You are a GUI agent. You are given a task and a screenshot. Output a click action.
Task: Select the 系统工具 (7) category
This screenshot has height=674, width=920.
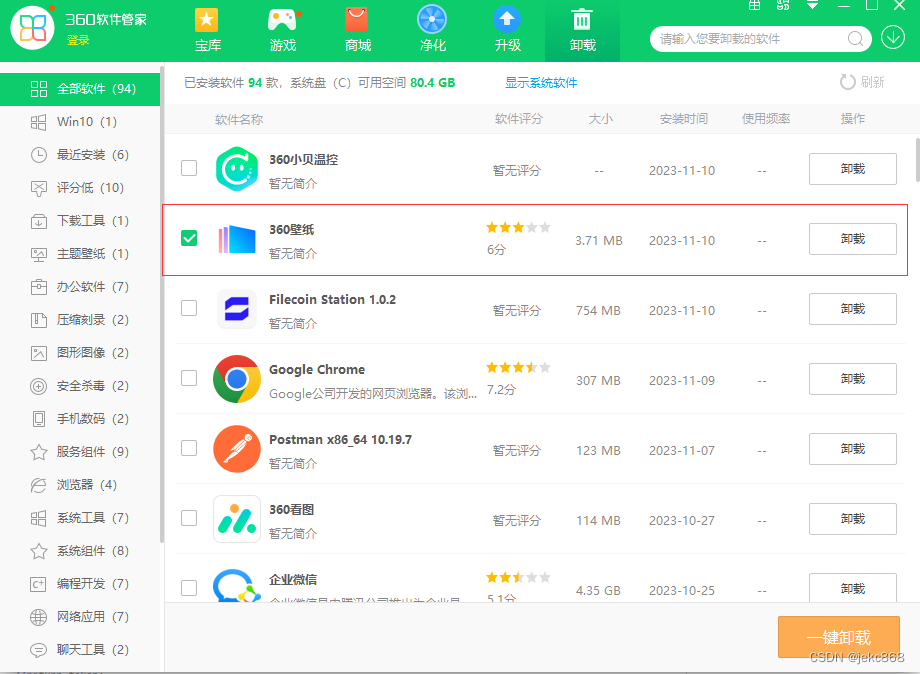tap(80, 518)
